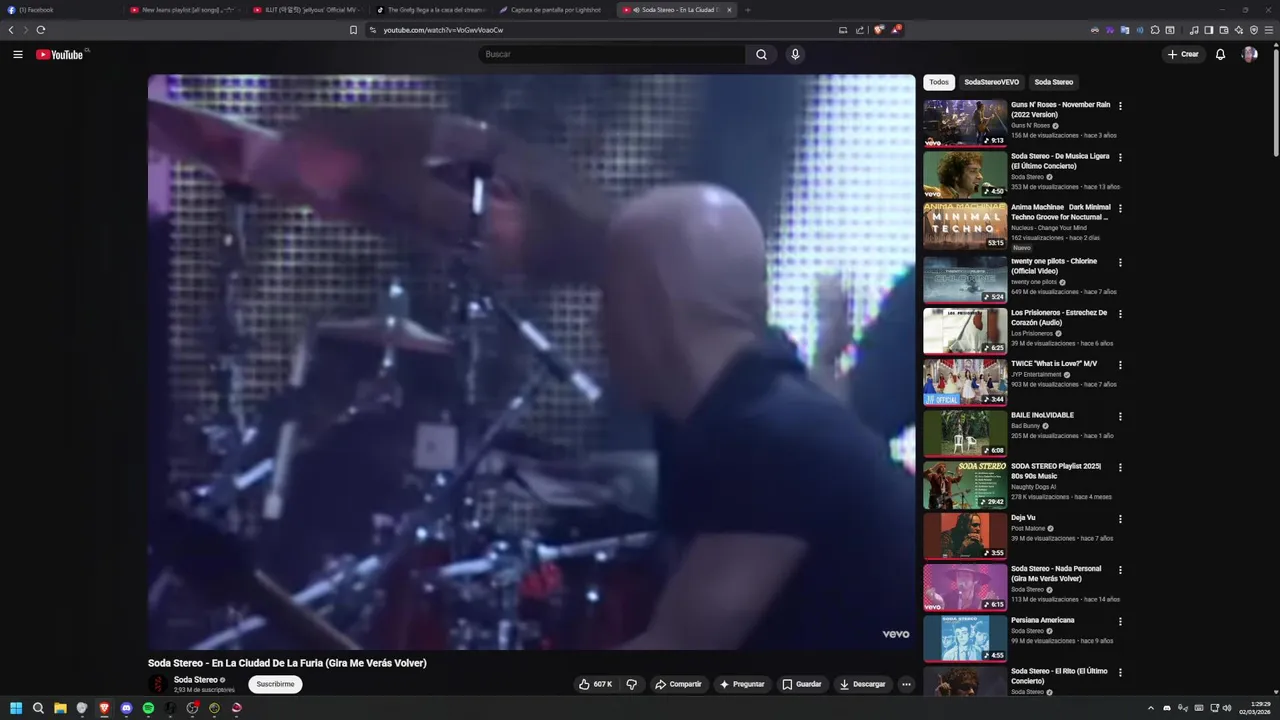Open the YouTube guide hamburger menu
This screenshot has width=1280, height=720.
point(17,54)
